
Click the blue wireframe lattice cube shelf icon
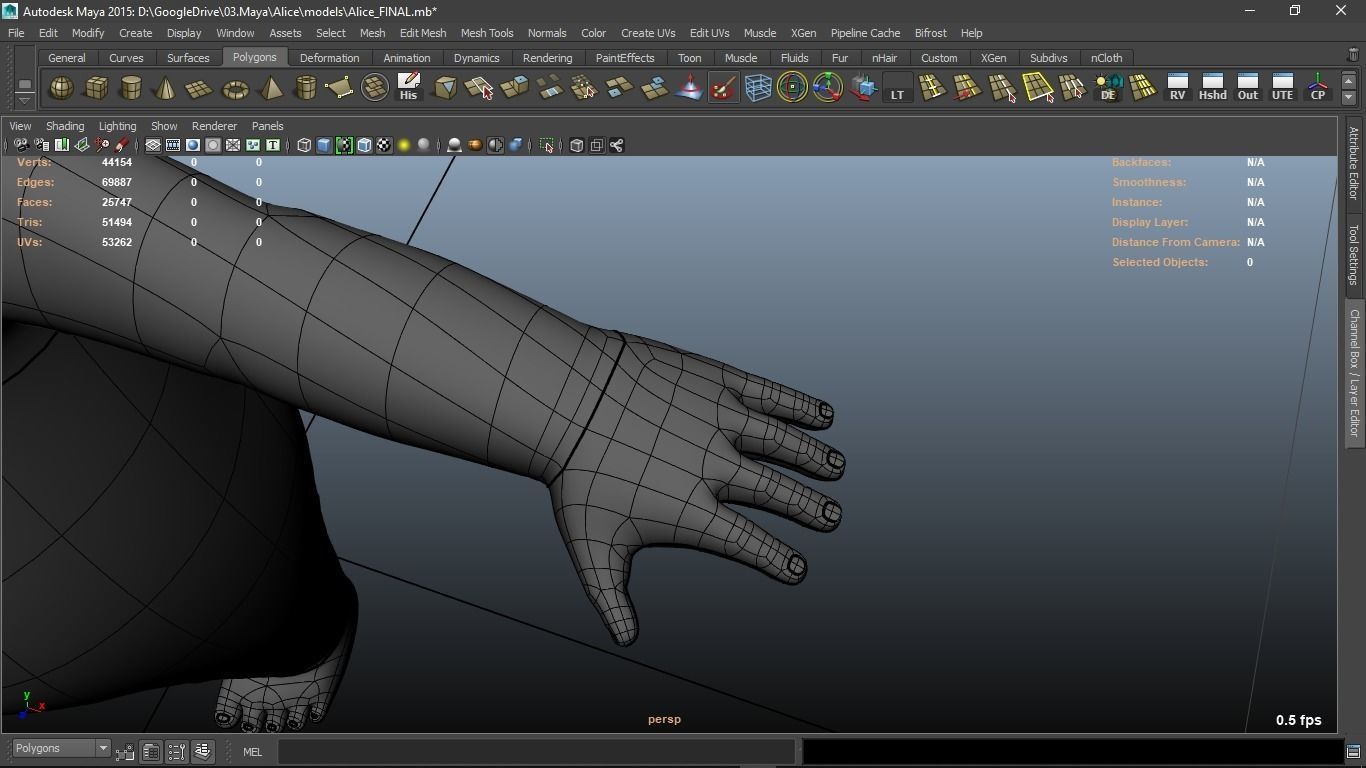(x=758, y=88)
